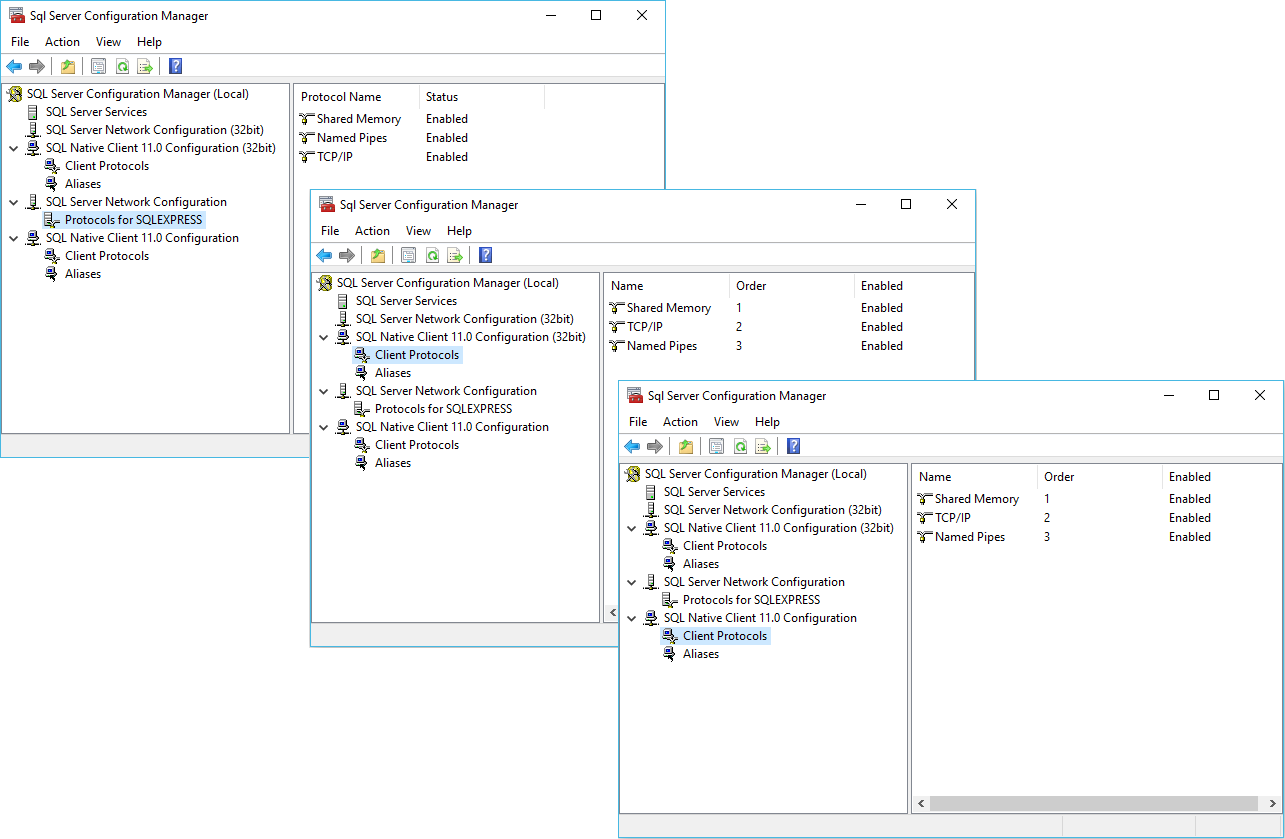Click Up one level icon in middle window
This screenshot has width=1285, height=839.
pyautogui.click(x=378, y=256)
